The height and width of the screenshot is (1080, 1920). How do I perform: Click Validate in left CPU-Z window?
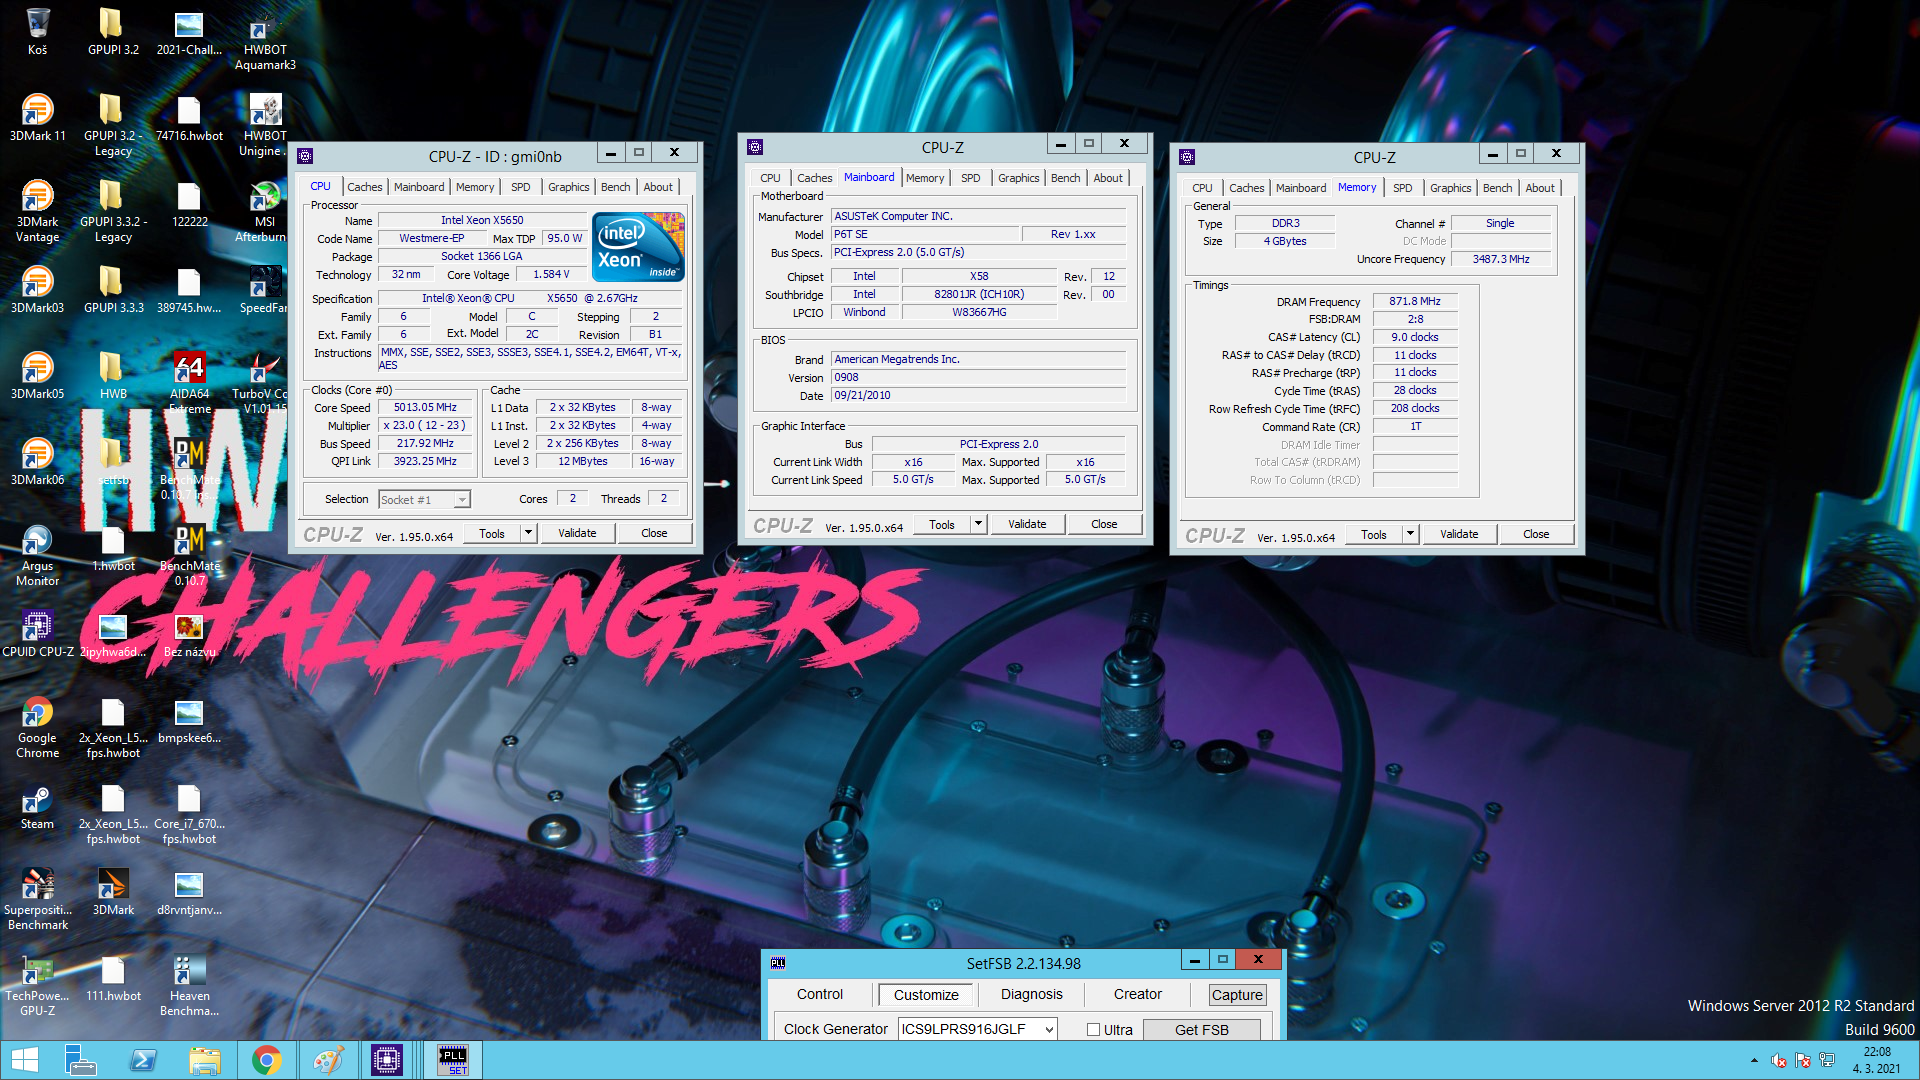[577, 533]
